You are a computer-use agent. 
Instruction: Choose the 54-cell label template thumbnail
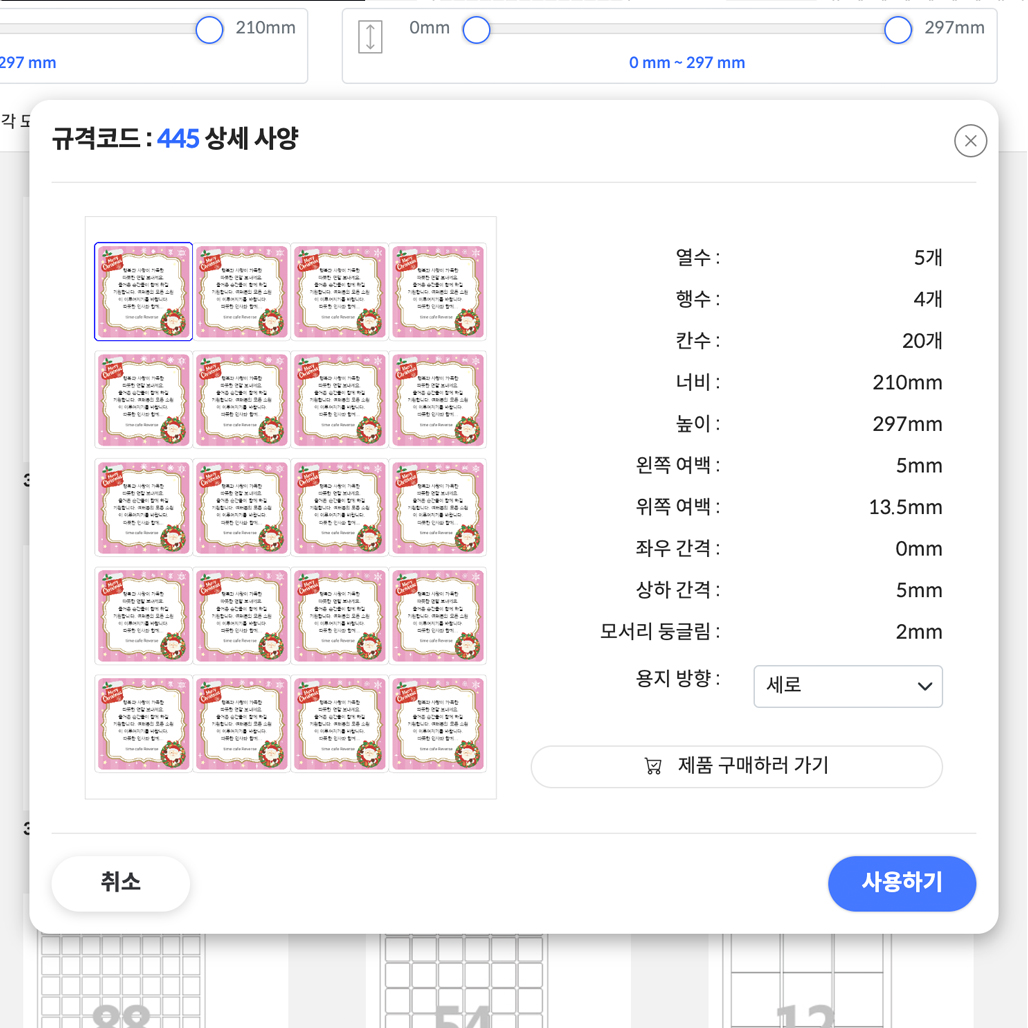point(464,981)
